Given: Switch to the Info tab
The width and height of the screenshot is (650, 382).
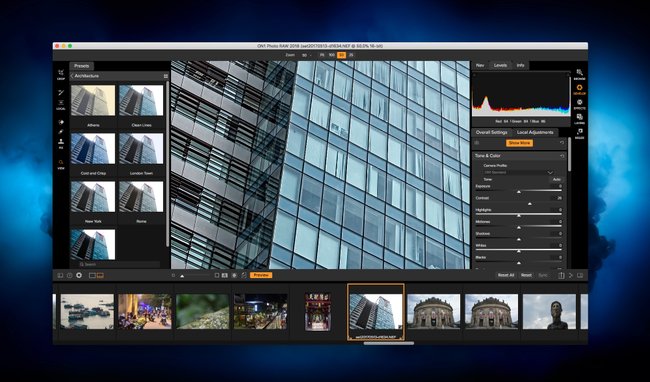Looking at the screenshot, I should [x=520, y=65].
